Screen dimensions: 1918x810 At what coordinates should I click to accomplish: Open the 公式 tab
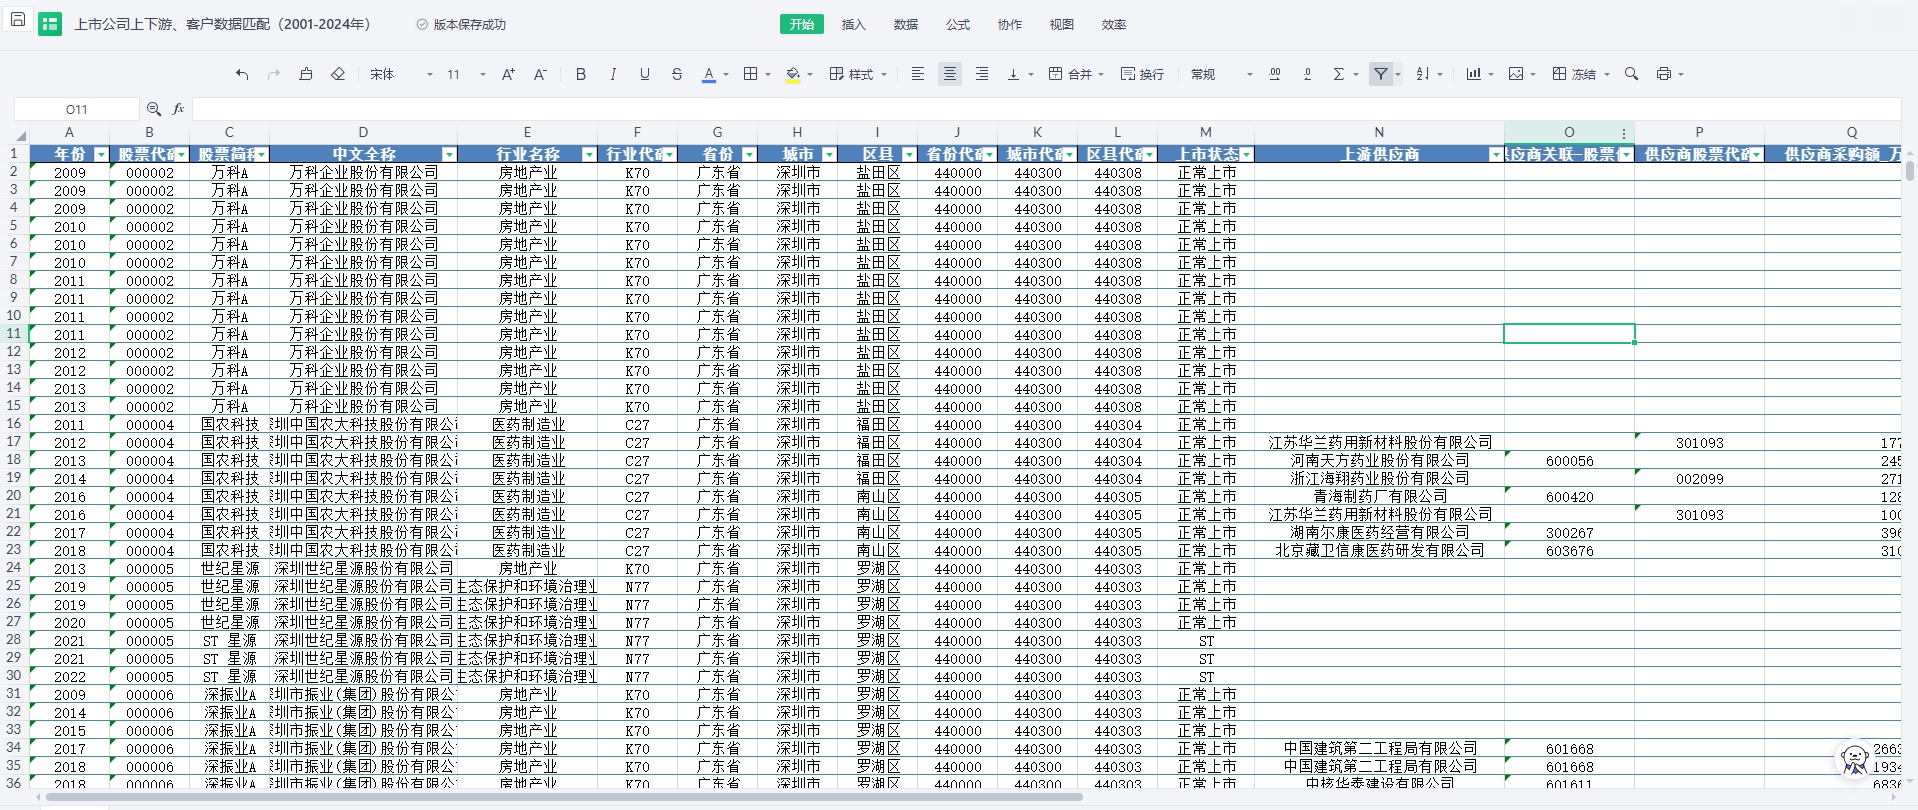tap(958, 24)
